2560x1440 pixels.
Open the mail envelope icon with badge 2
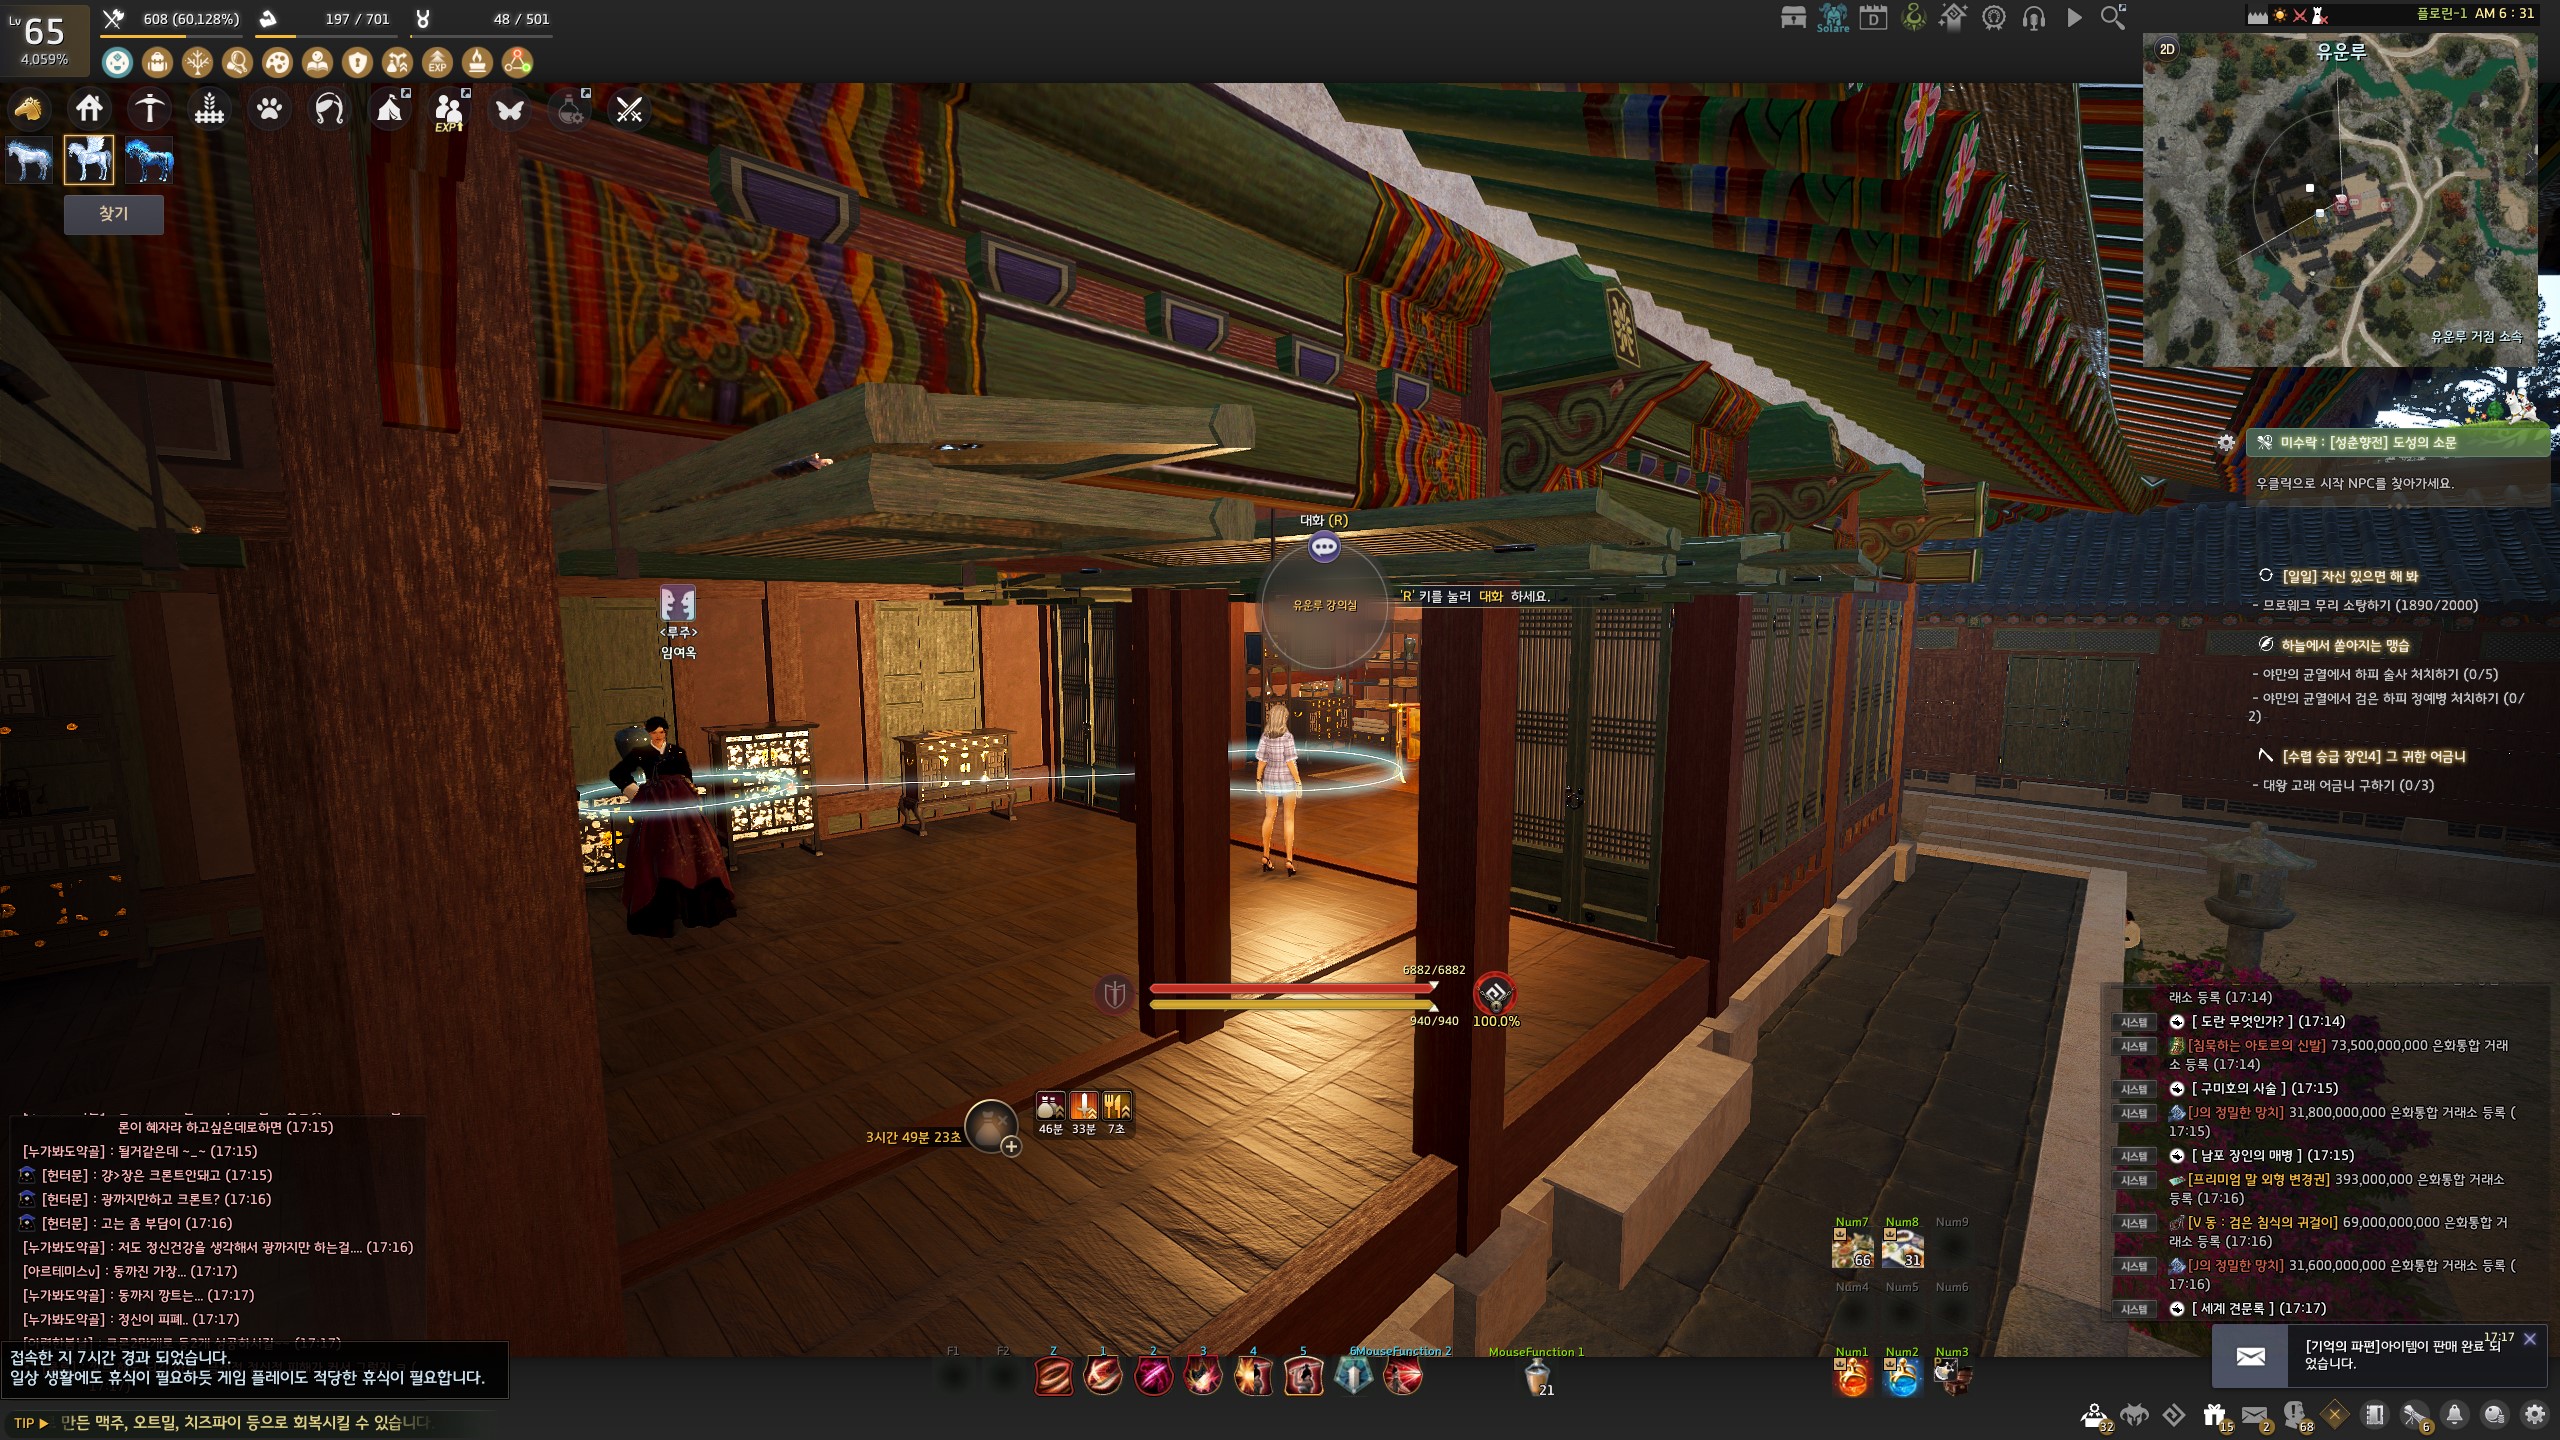(2253, 1415)
